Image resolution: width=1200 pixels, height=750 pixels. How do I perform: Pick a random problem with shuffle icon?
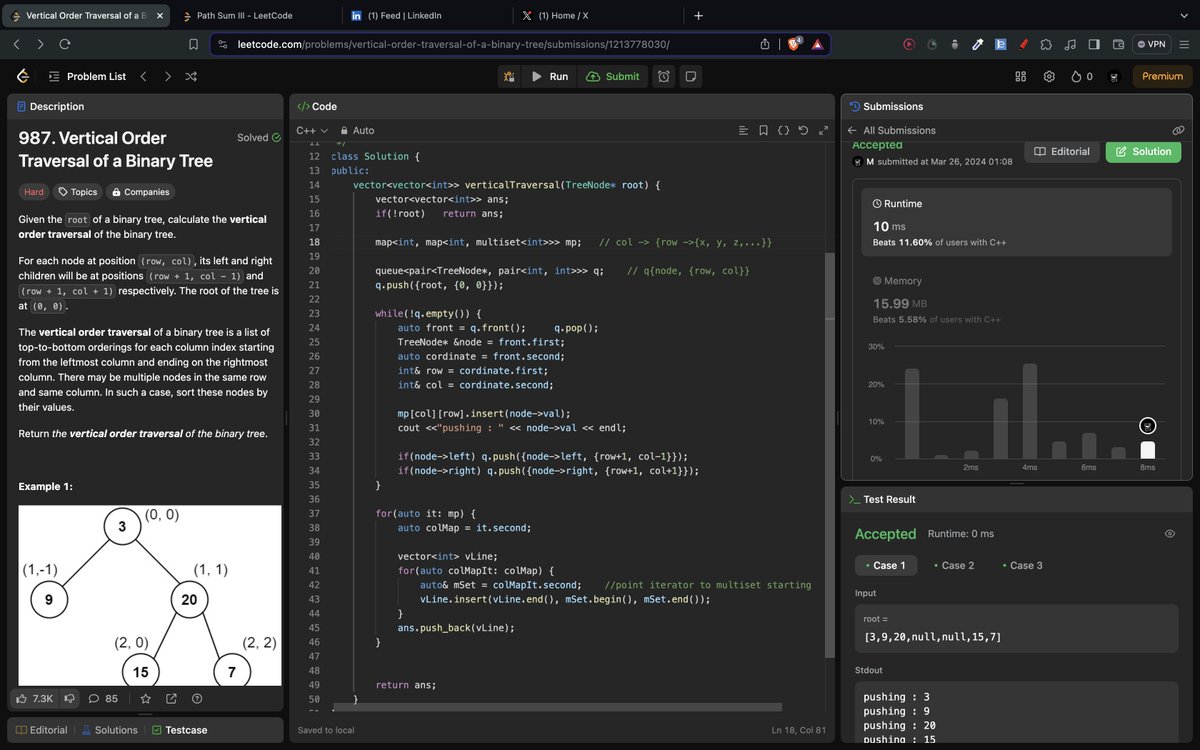tap(191, 76)
